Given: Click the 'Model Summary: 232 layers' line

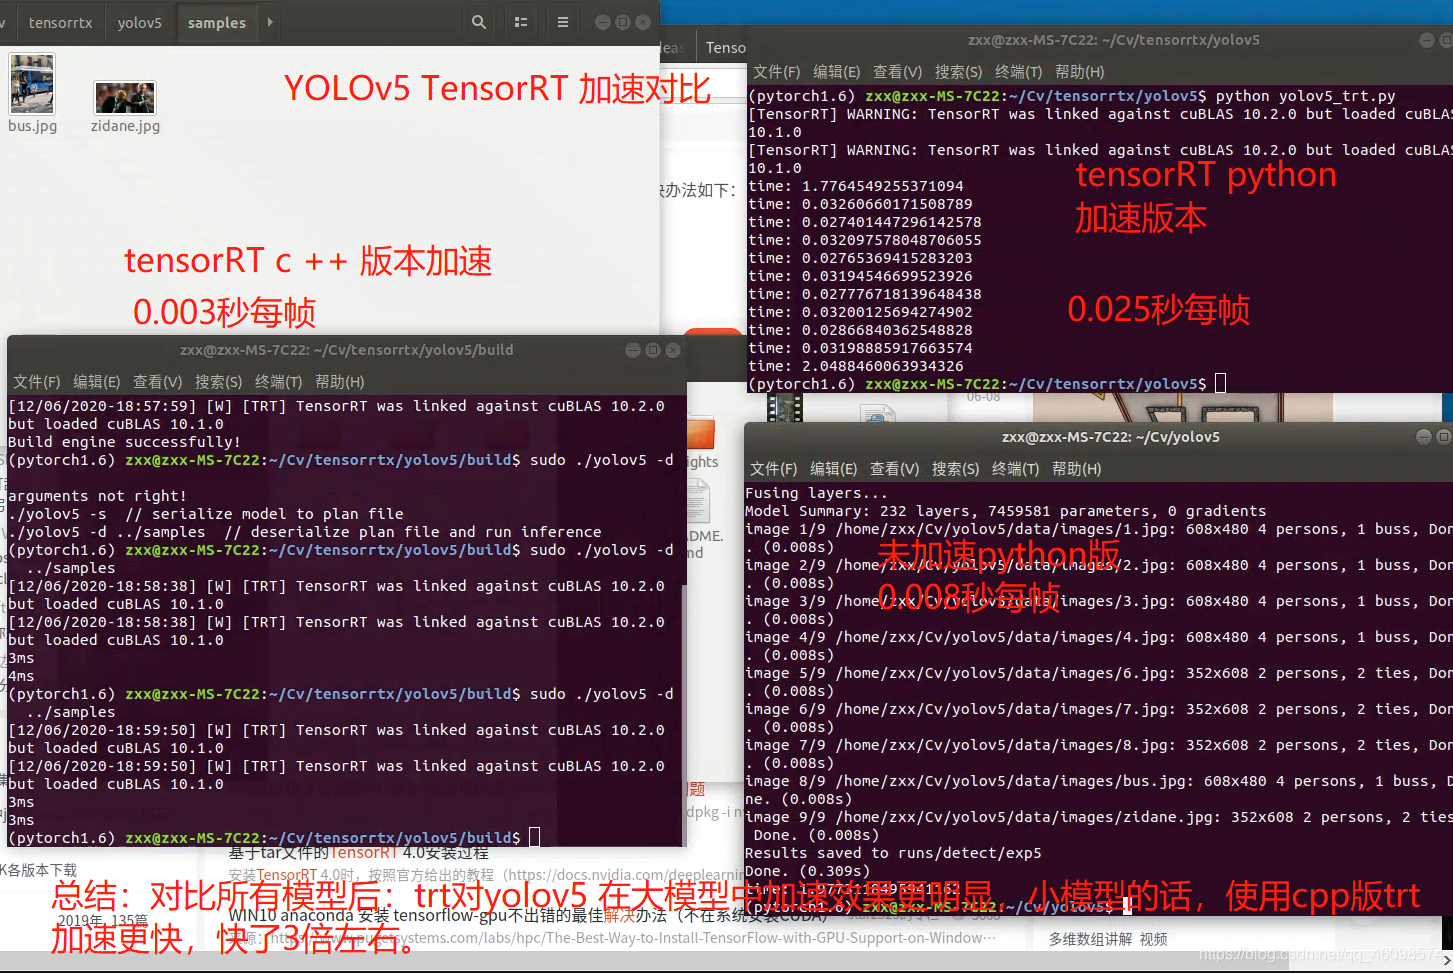Looking at the screenshot, I should click(x=1005, y=511).
